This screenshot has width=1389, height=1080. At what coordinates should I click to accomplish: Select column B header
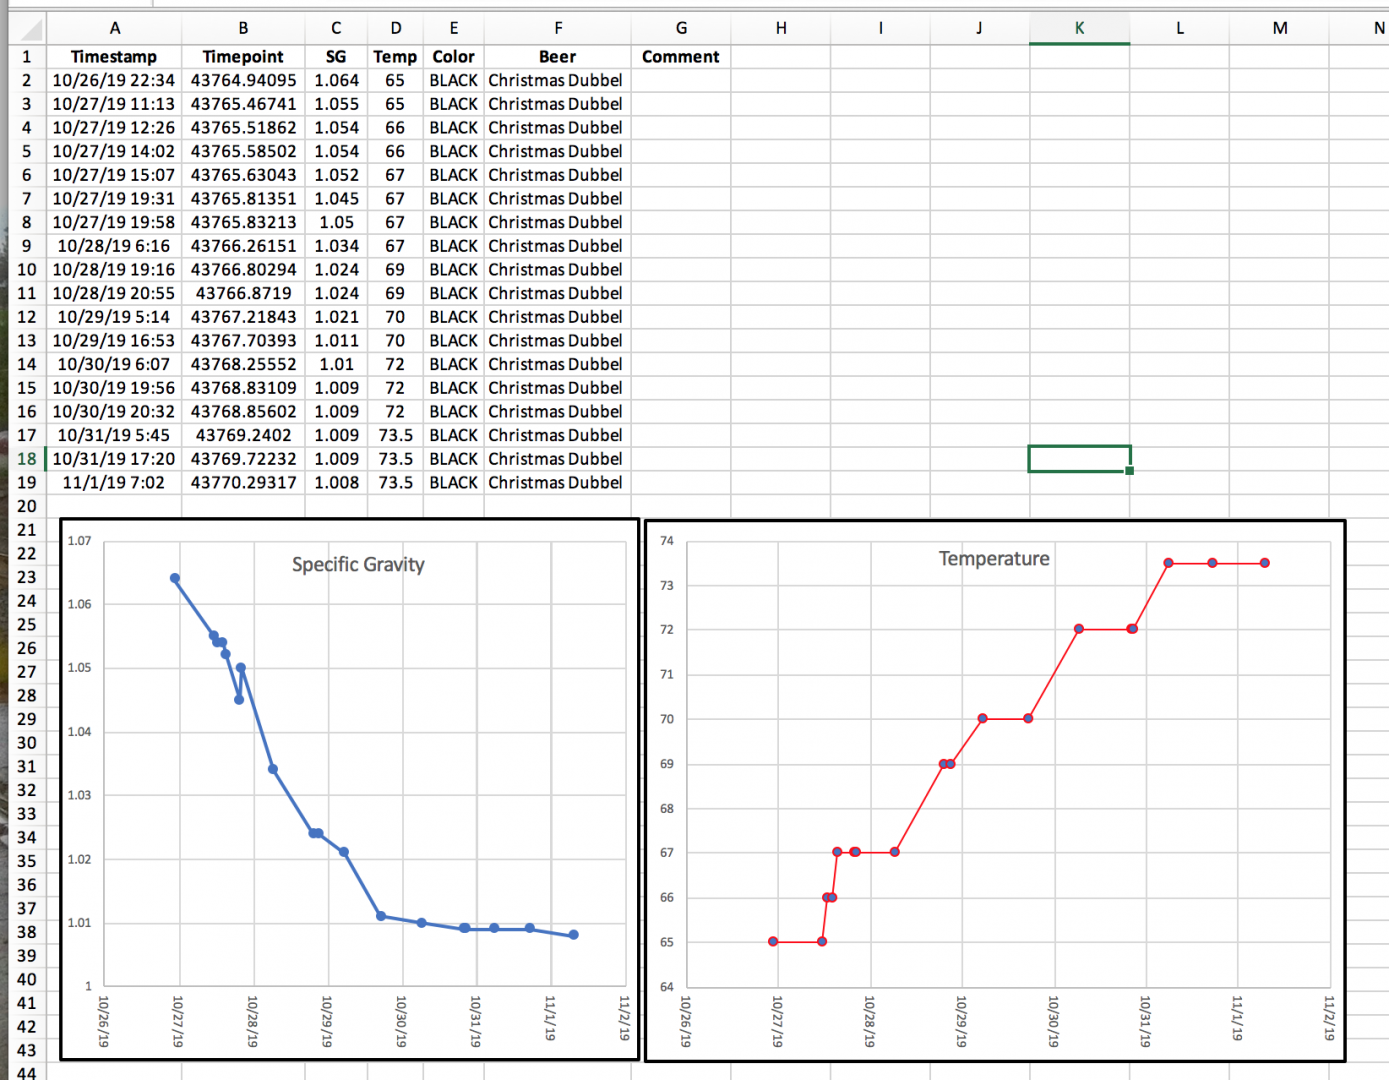pyautogui.click(x=243, y=28)
